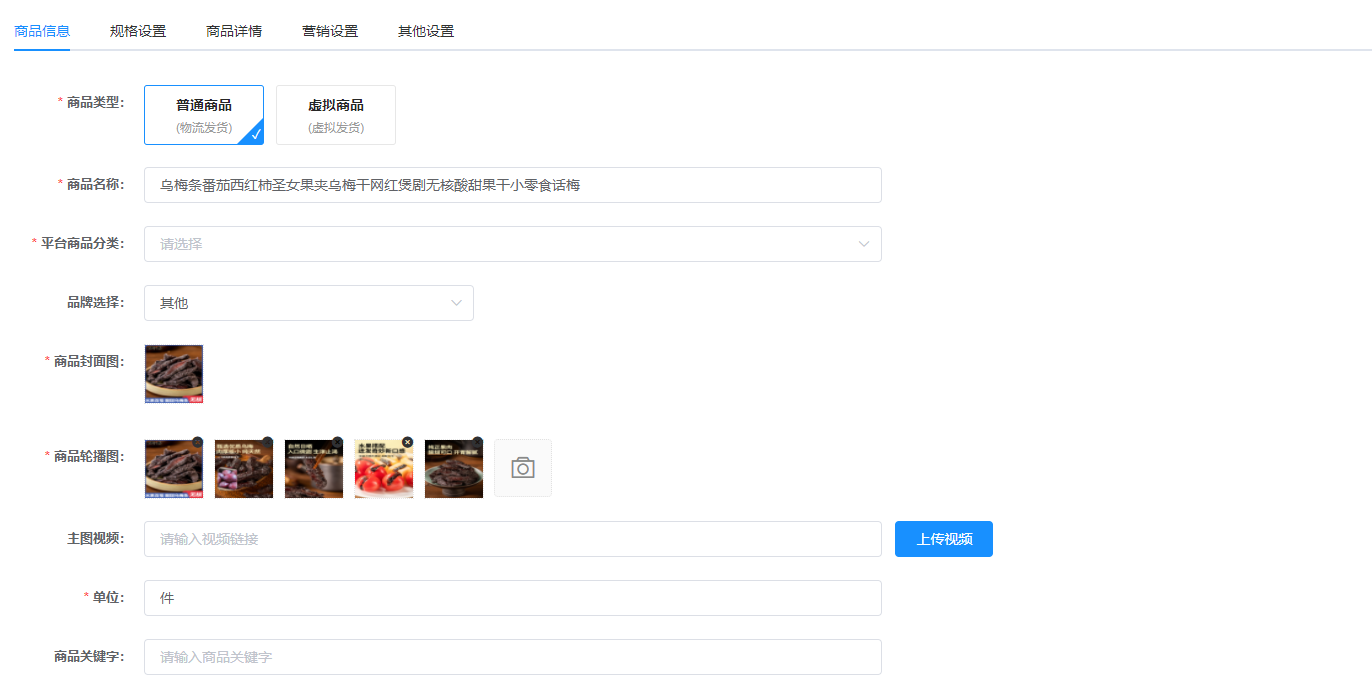Image resolution: width=1372 pixels, height=678 pixels.
Task: Click the 商品封面图 label text
Action: click(x=89, y=361)
